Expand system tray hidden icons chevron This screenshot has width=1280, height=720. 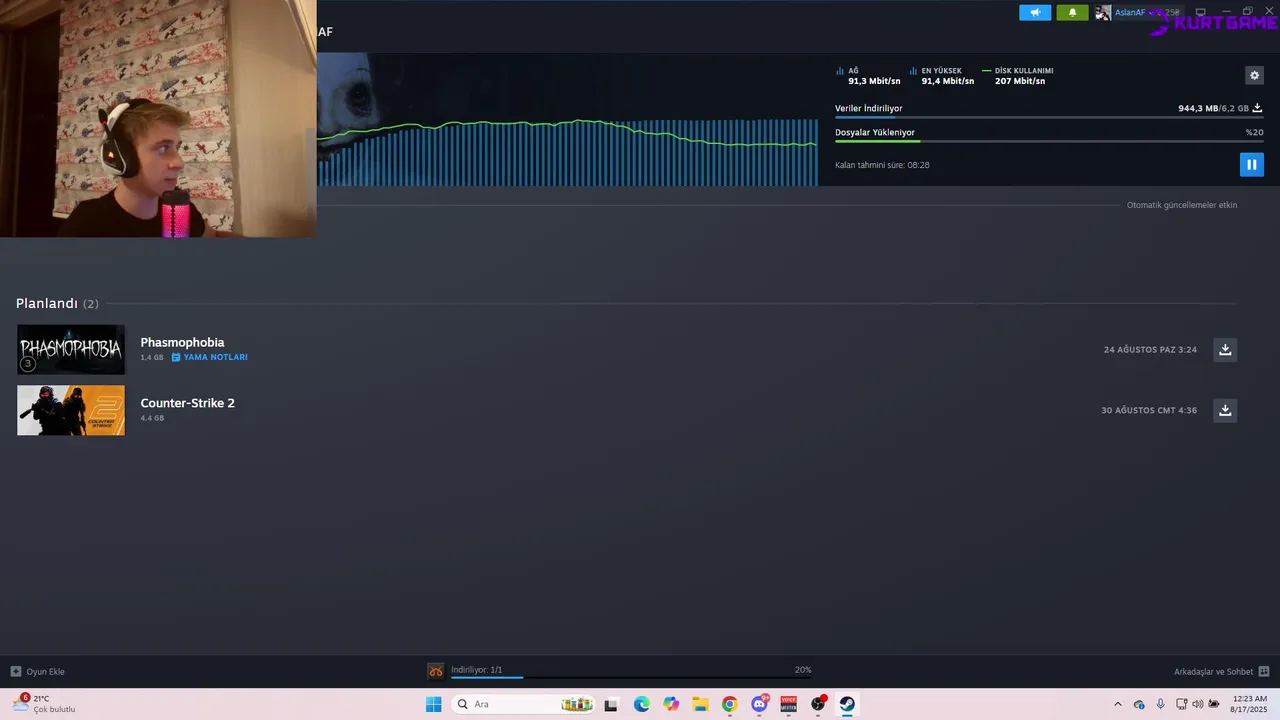pos(1118,704)
